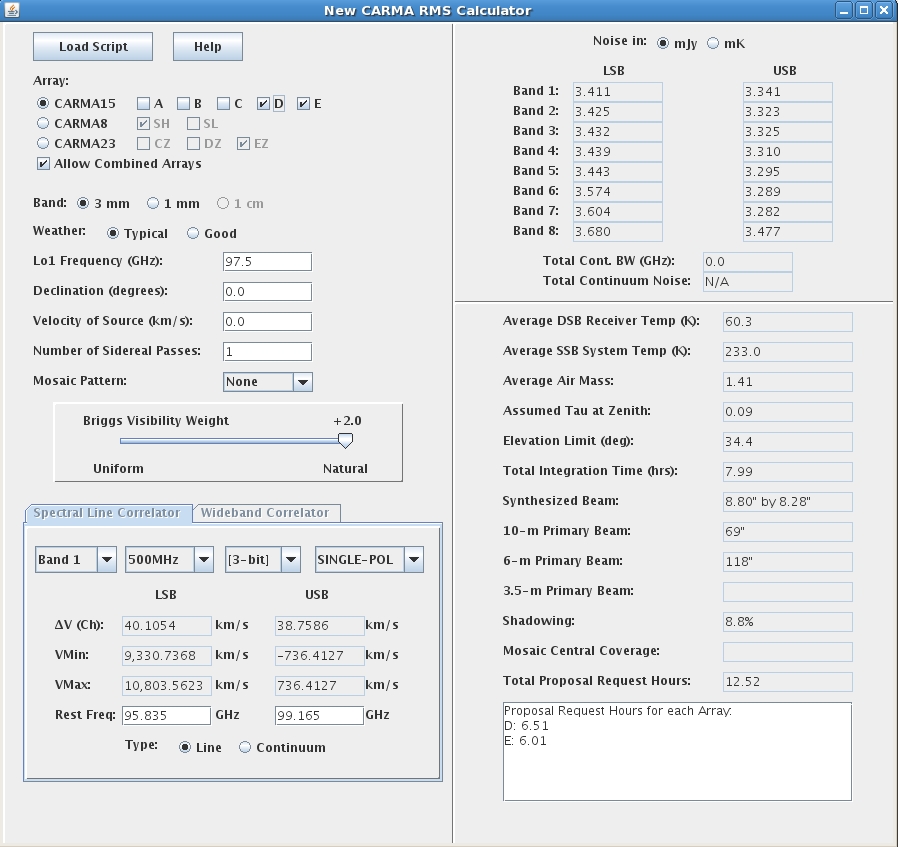Click the Lo1 Frequency input field
The height and width of the screenshot is (847, 898).
(267, 262)
